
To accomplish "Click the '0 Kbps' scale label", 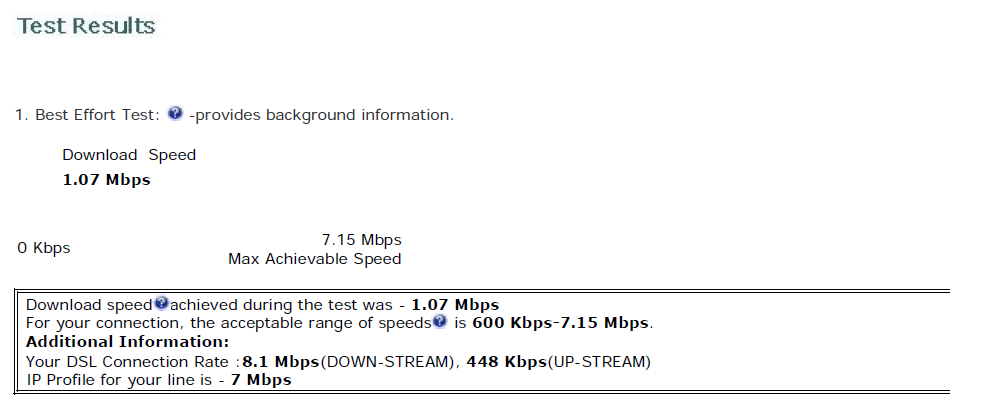I will 43,248.
